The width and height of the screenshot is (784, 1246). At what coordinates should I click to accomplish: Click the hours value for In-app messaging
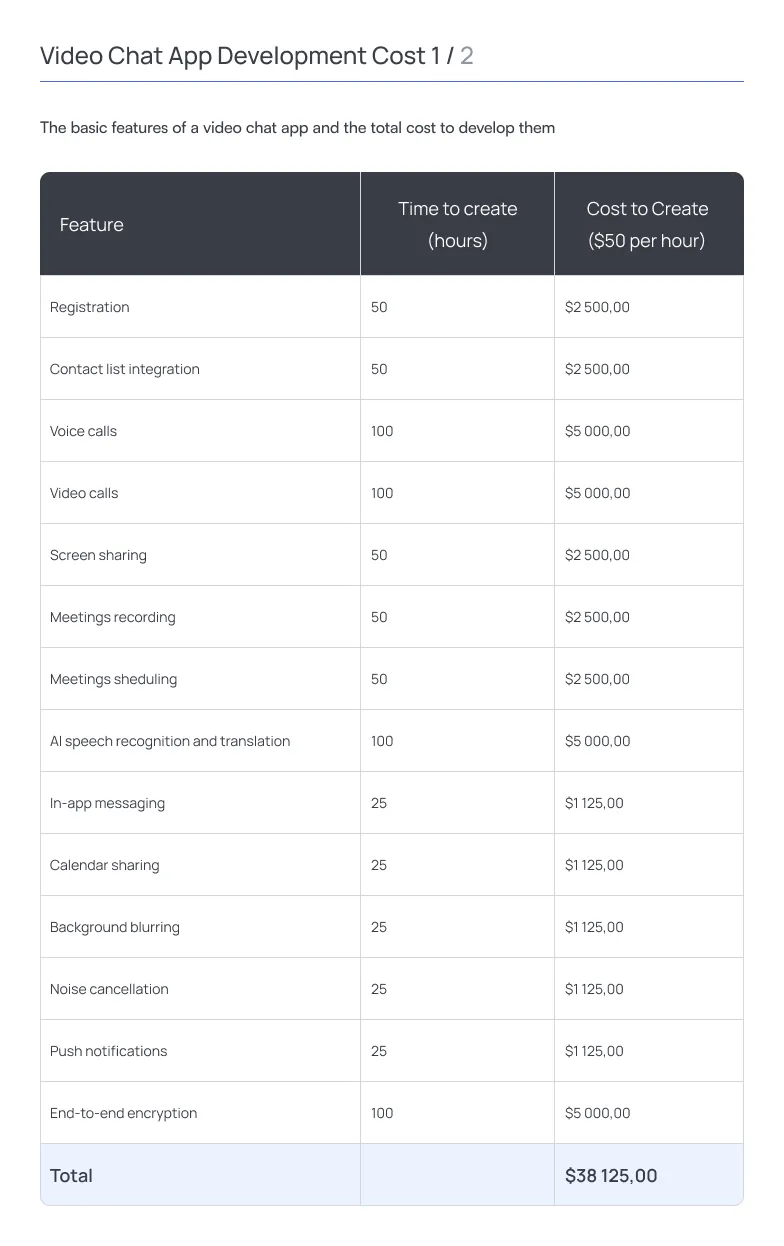click(x=379, y=803)
